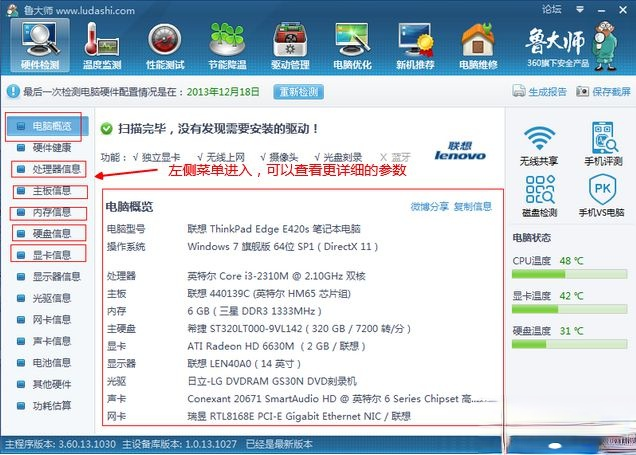Click the 主设备库版本 1.0.13.1027 status text

[179, 444]
